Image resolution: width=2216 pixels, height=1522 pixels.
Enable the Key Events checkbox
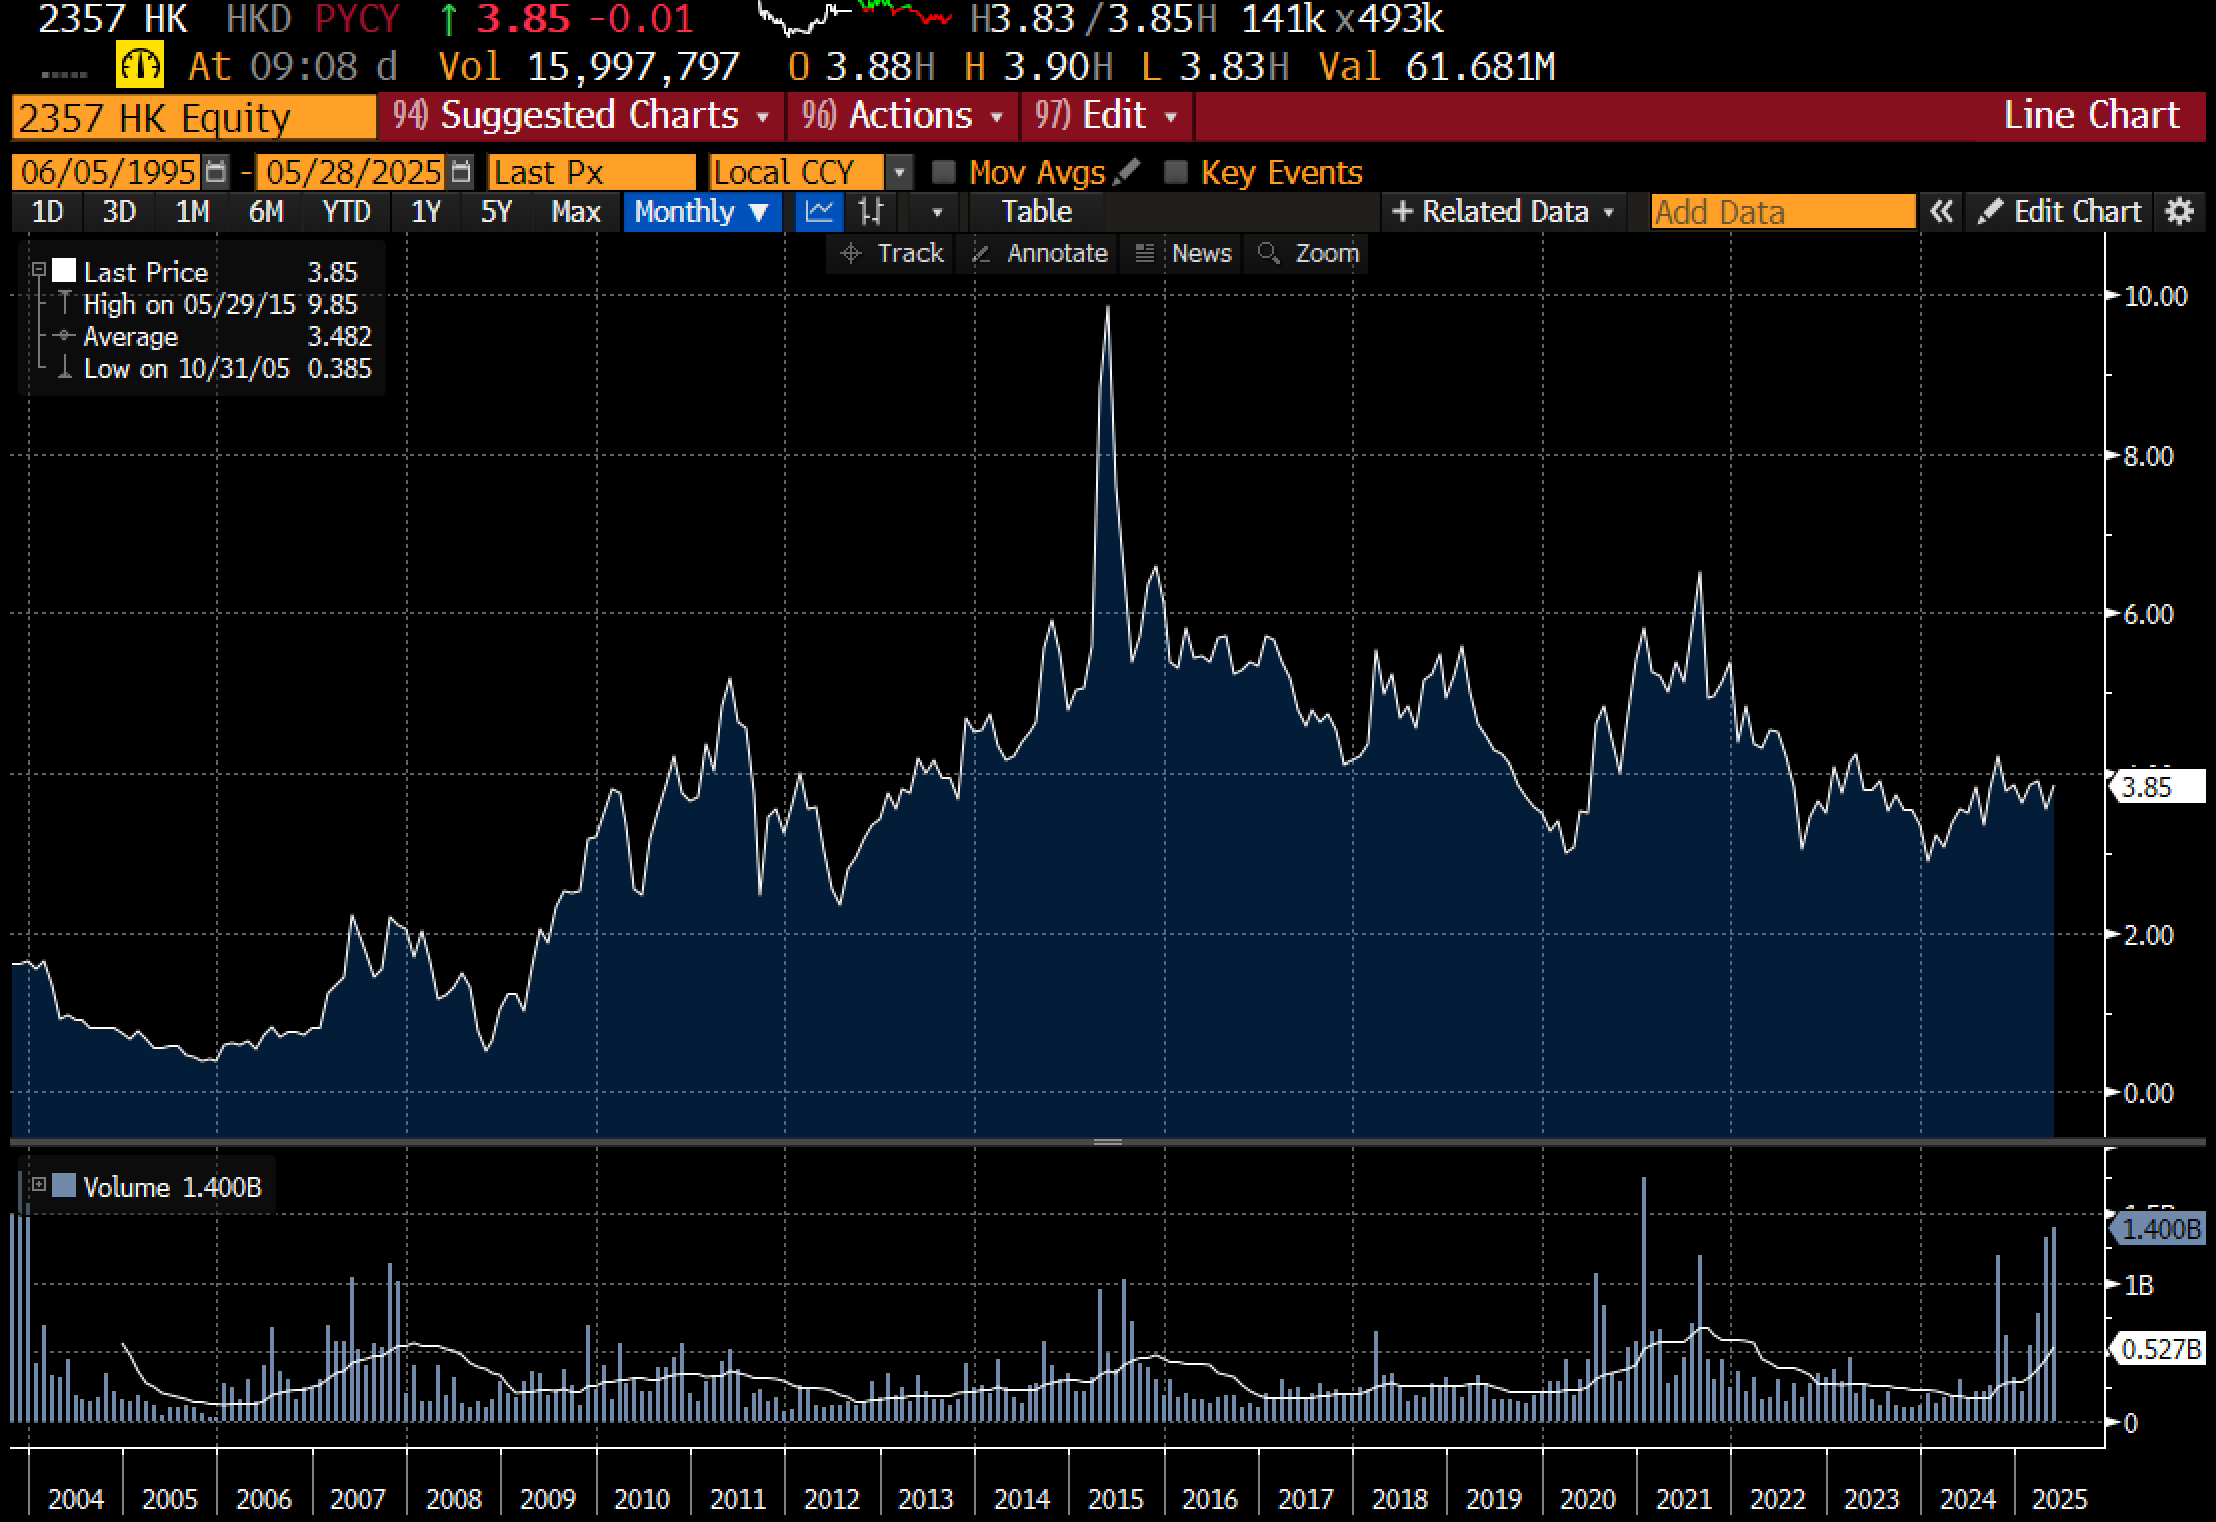(1176, 172)
